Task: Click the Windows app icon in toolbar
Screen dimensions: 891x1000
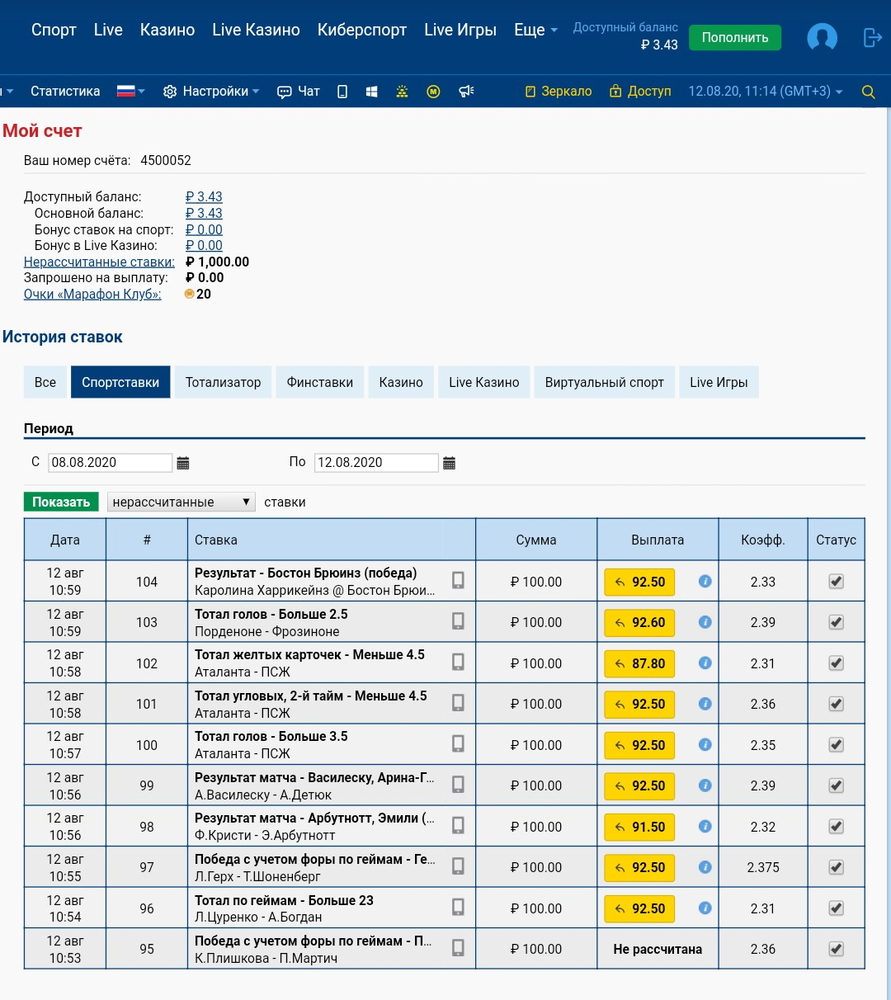Action: click(x=372, y=92)
